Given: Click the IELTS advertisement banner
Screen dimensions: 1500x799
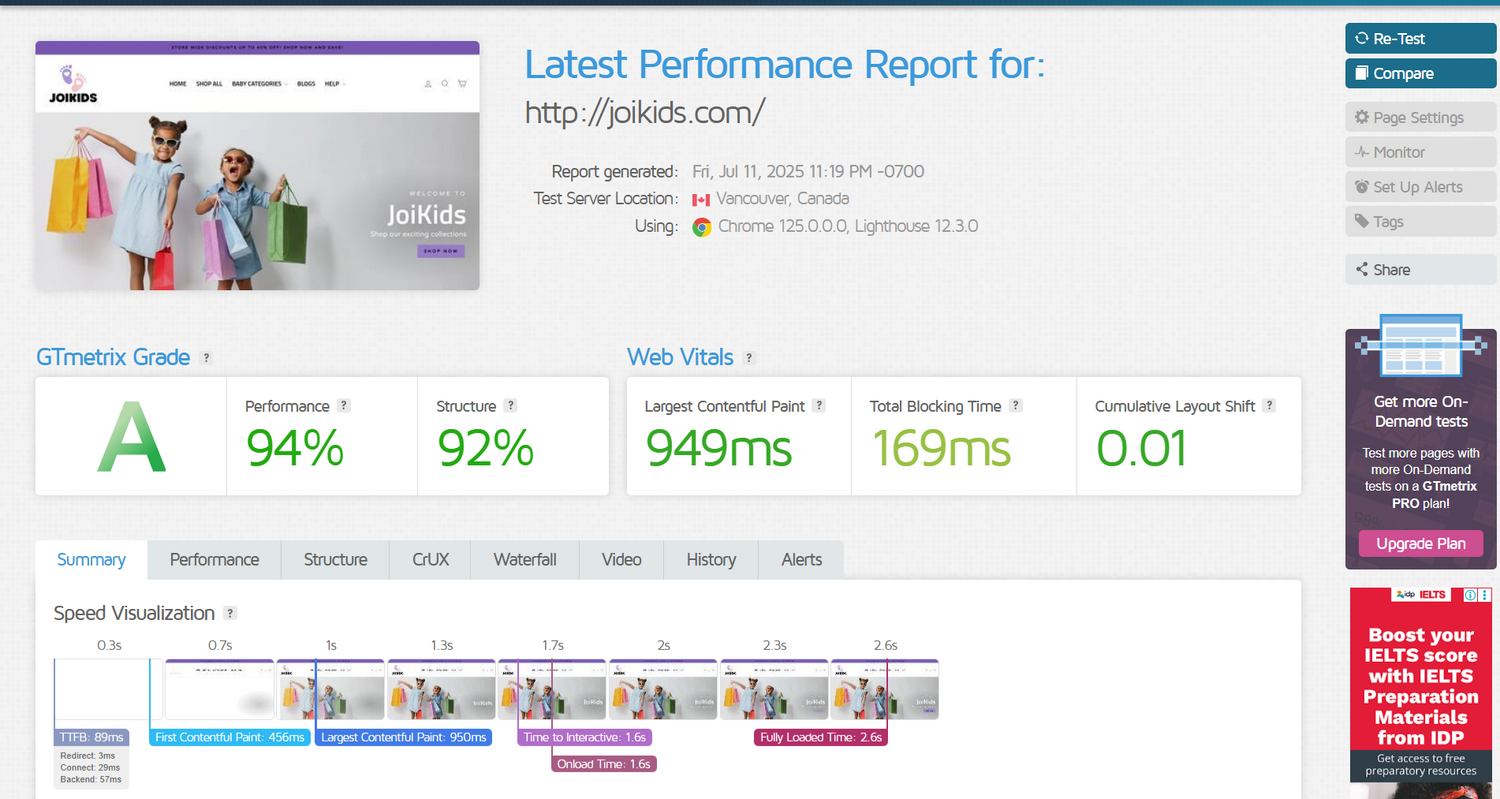Looking at the screenshot, I should (1422, 692).
